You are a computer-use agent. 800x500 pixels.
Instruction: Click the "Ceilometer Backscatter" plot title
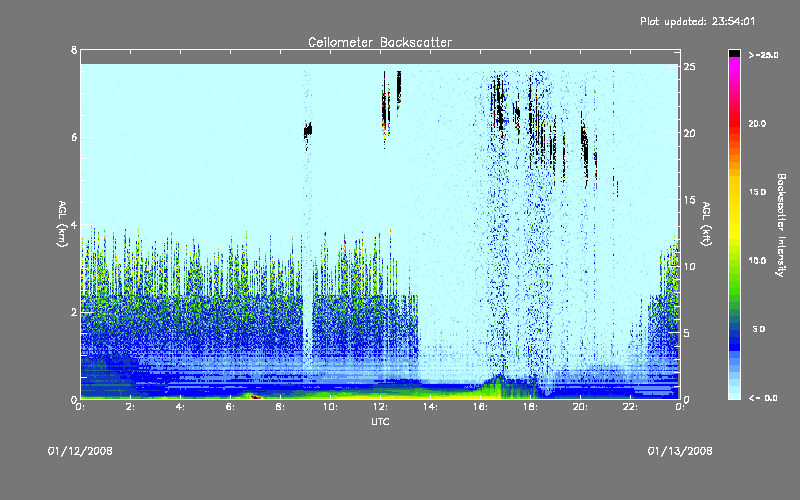(x=380, y=42)
